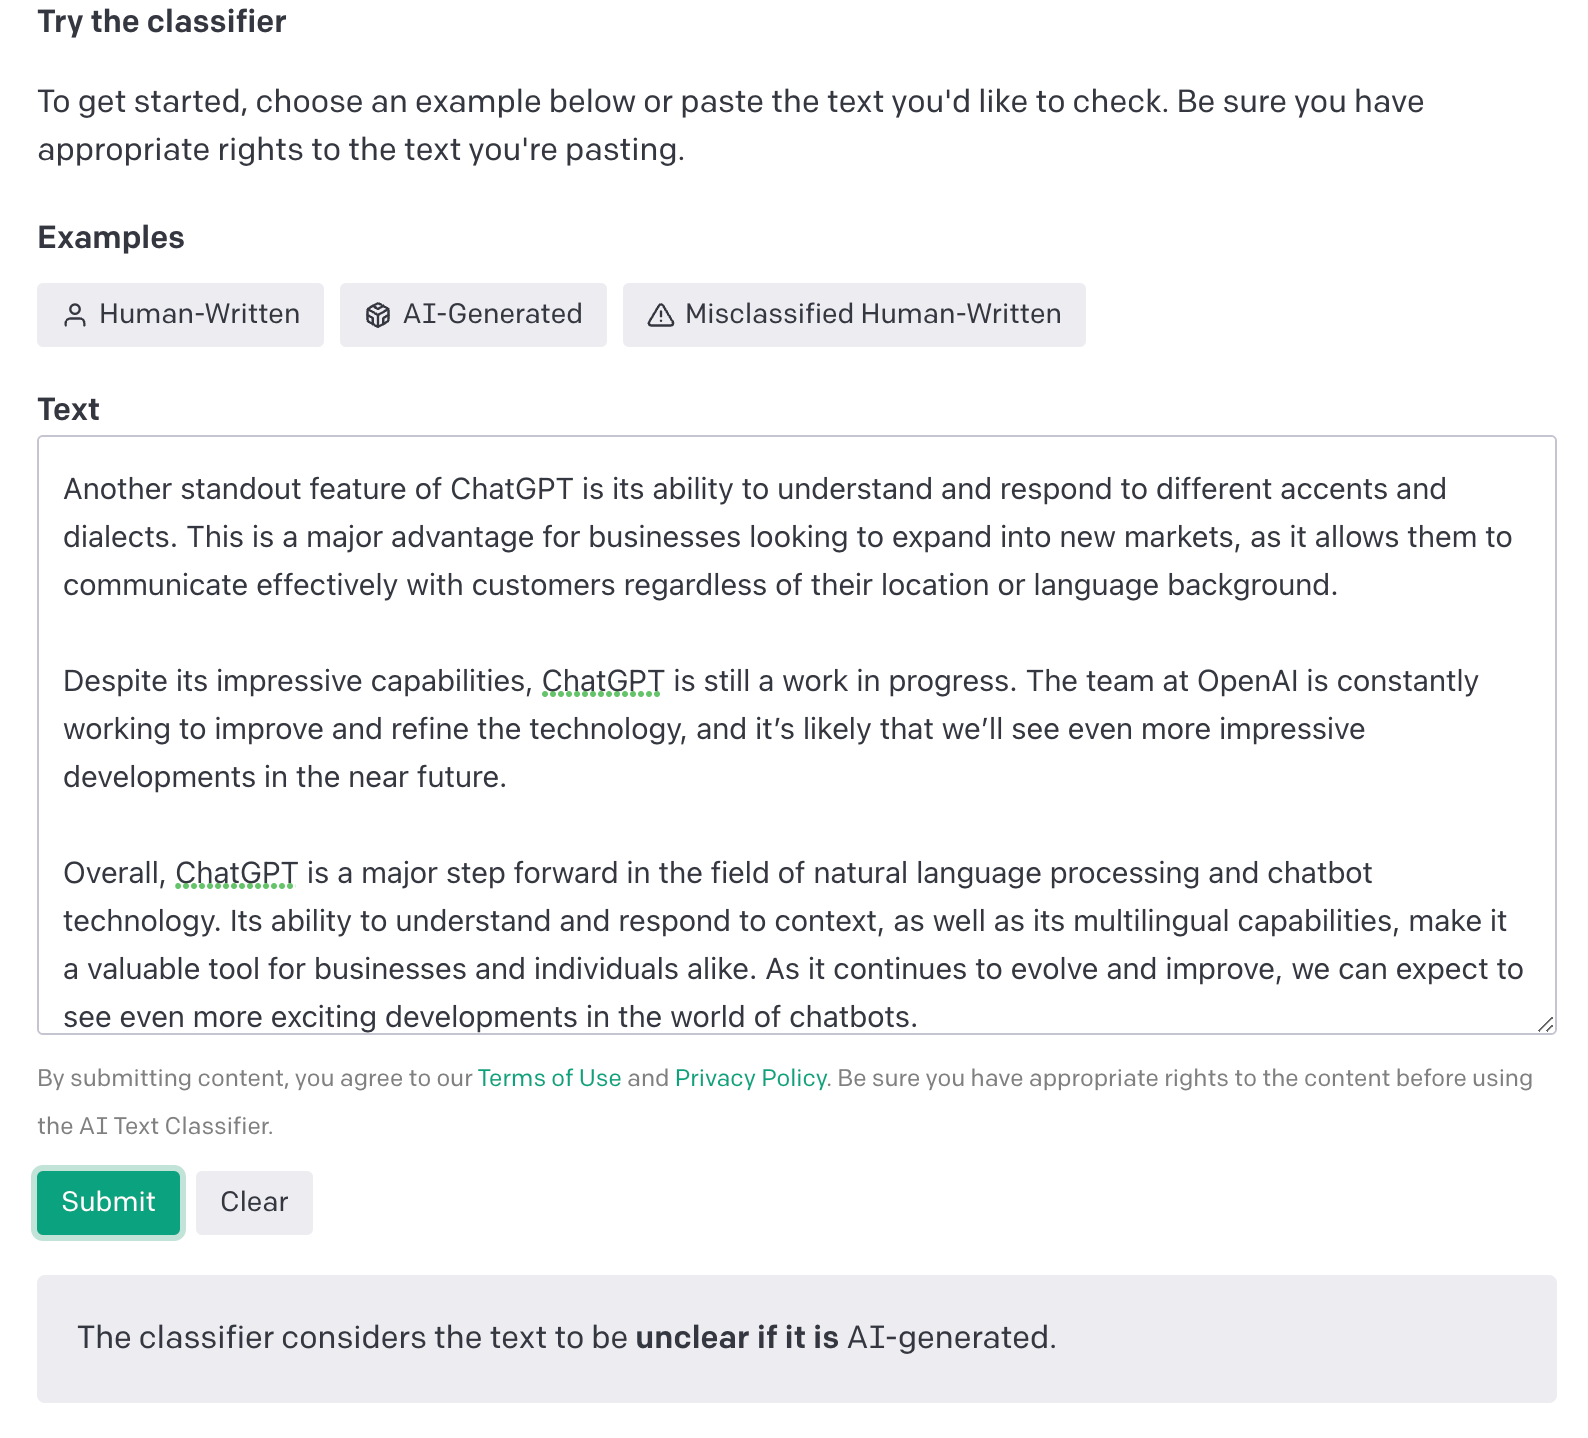Open the Privacy Policy link
This screenshot has width=1588, height=1438.
pyautogui.click(x=750, y=1078)
